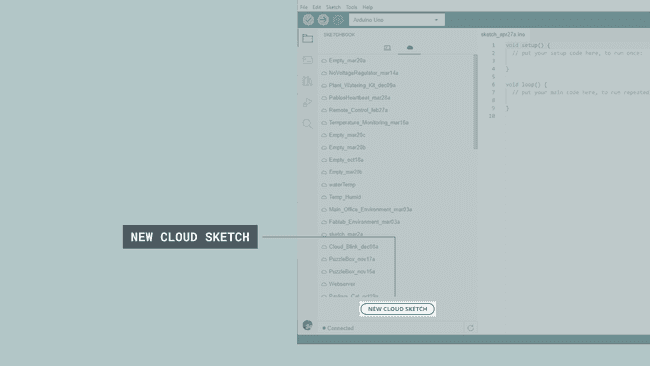
Task: Select the sketch_apr27a.ino editor tab
Action: 503,34
